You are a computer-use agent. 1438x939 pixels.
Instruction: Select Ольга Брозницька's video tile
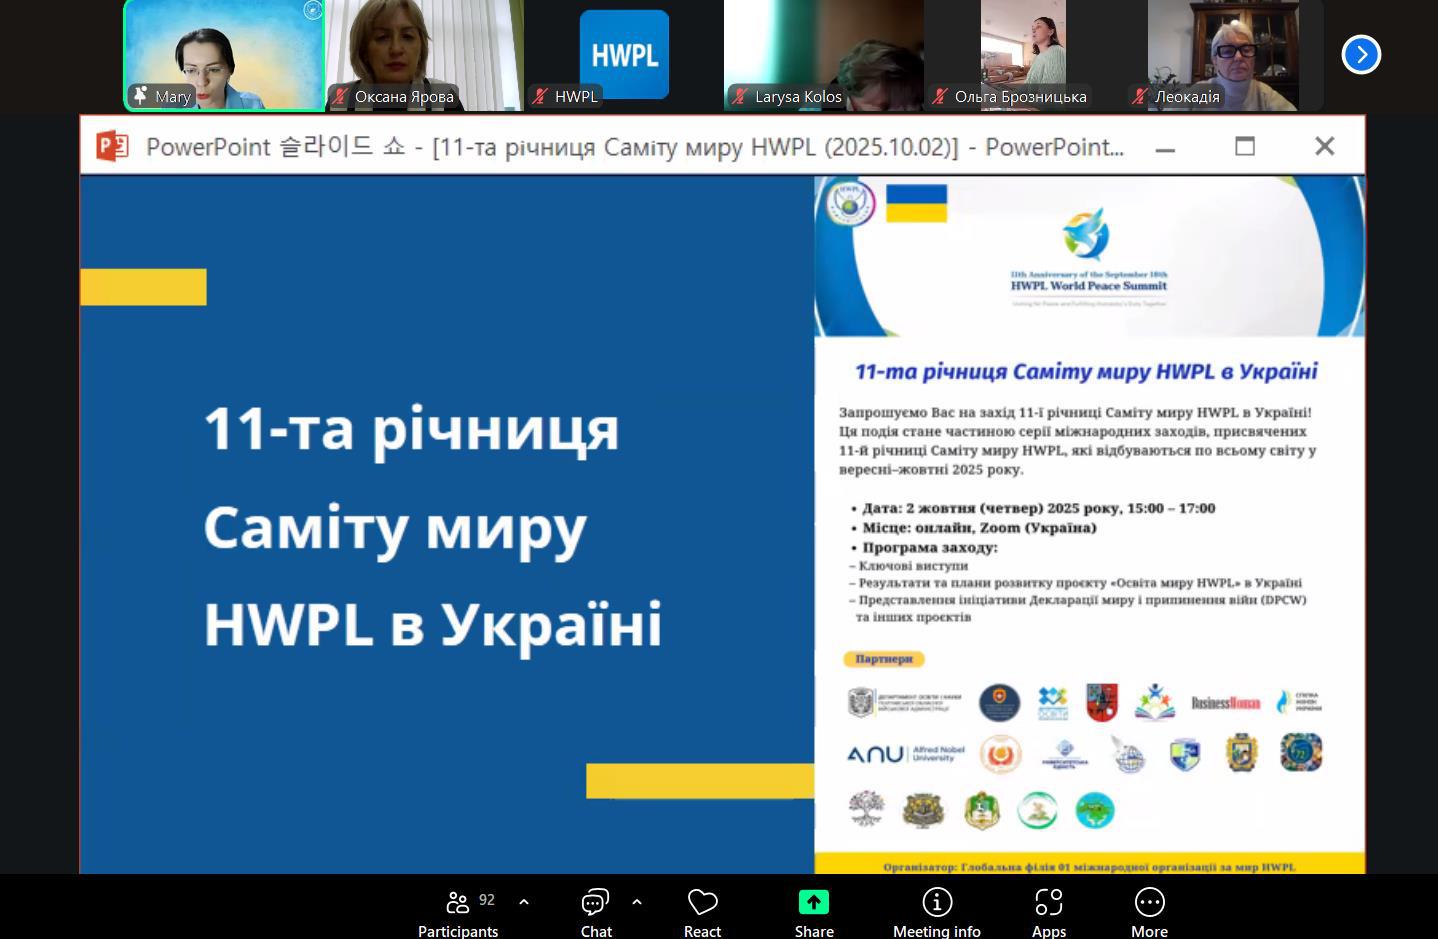click(1023, 50)
